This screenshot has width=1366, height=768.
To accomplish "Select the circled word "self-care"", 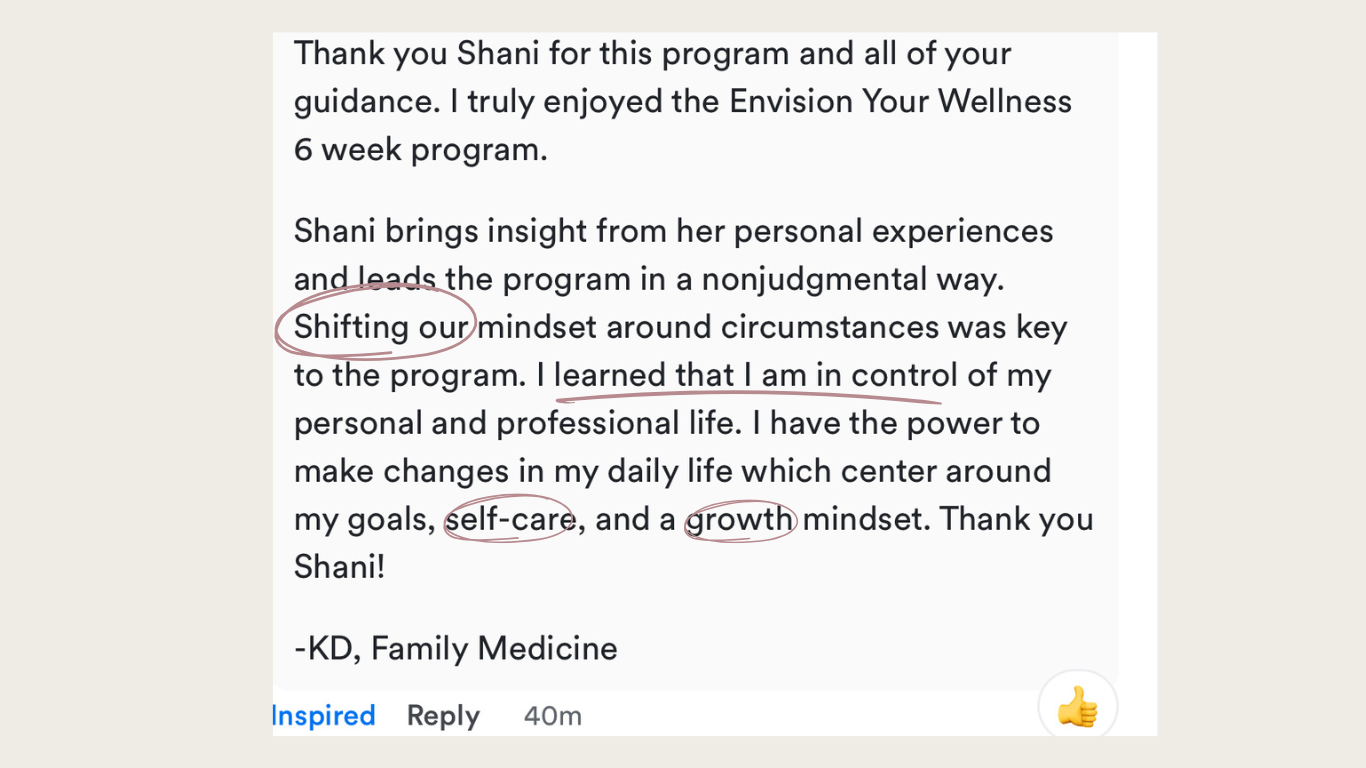I will tap(510, 520).
